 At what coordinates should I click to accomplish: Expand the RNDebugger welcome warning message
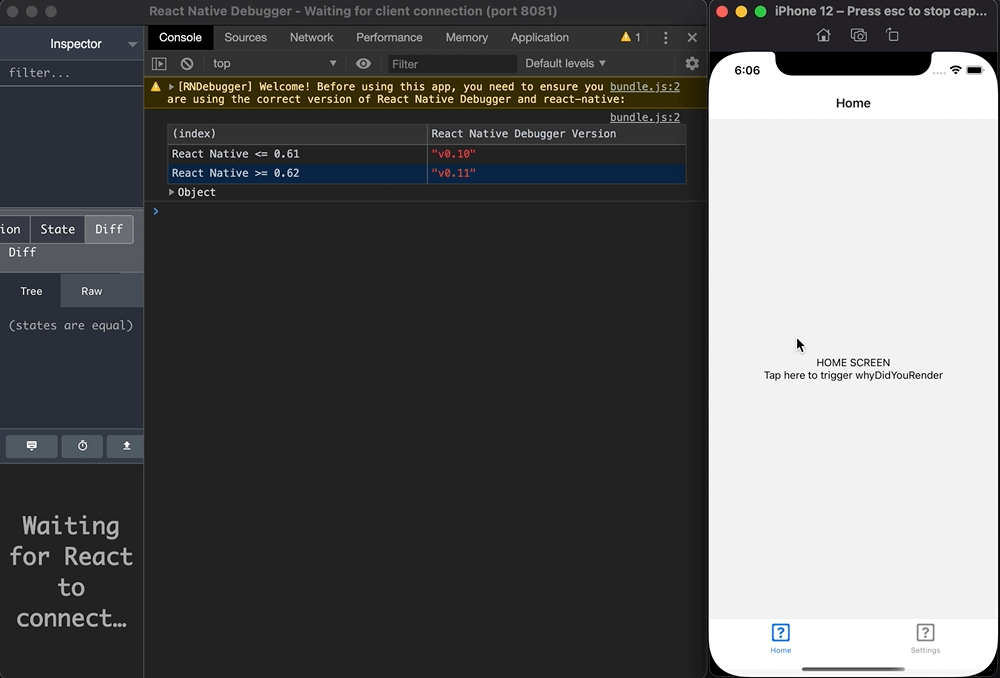click(x=171, y=87)
